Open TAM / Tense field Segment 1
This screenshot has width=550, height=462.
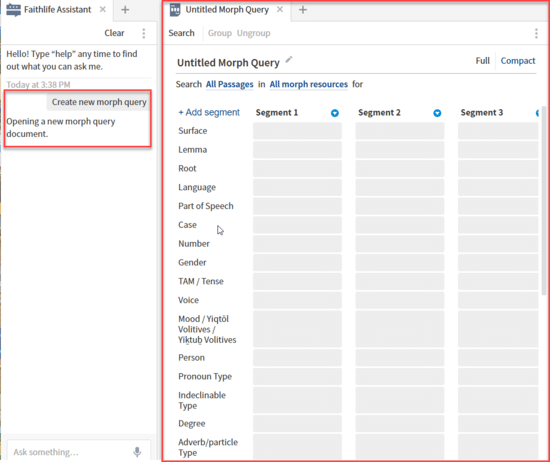pyautogui.click(x=297, y=281)
